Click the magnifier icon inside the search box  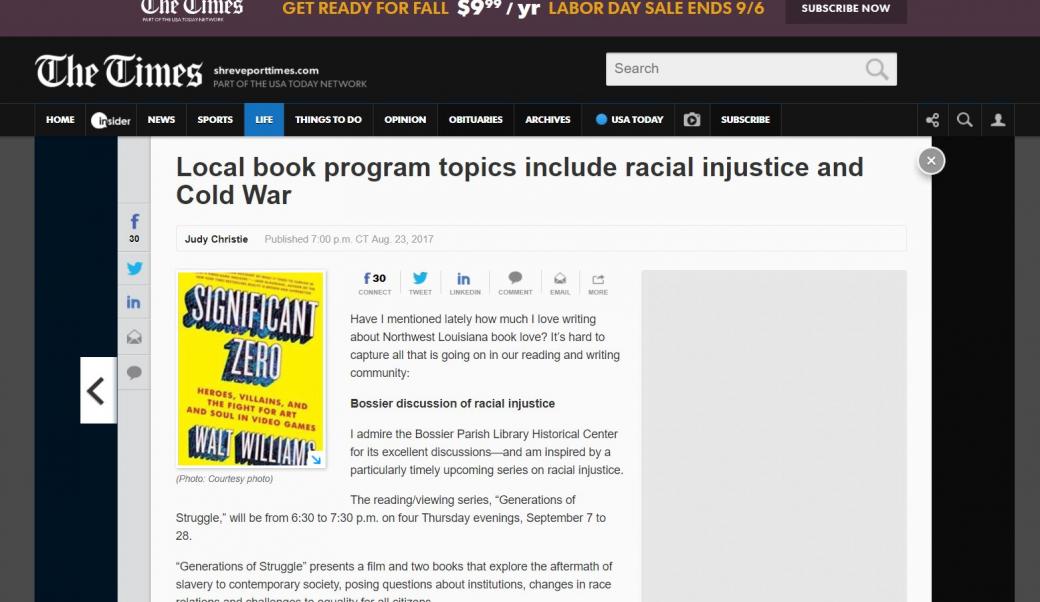(x=876, y=69)
